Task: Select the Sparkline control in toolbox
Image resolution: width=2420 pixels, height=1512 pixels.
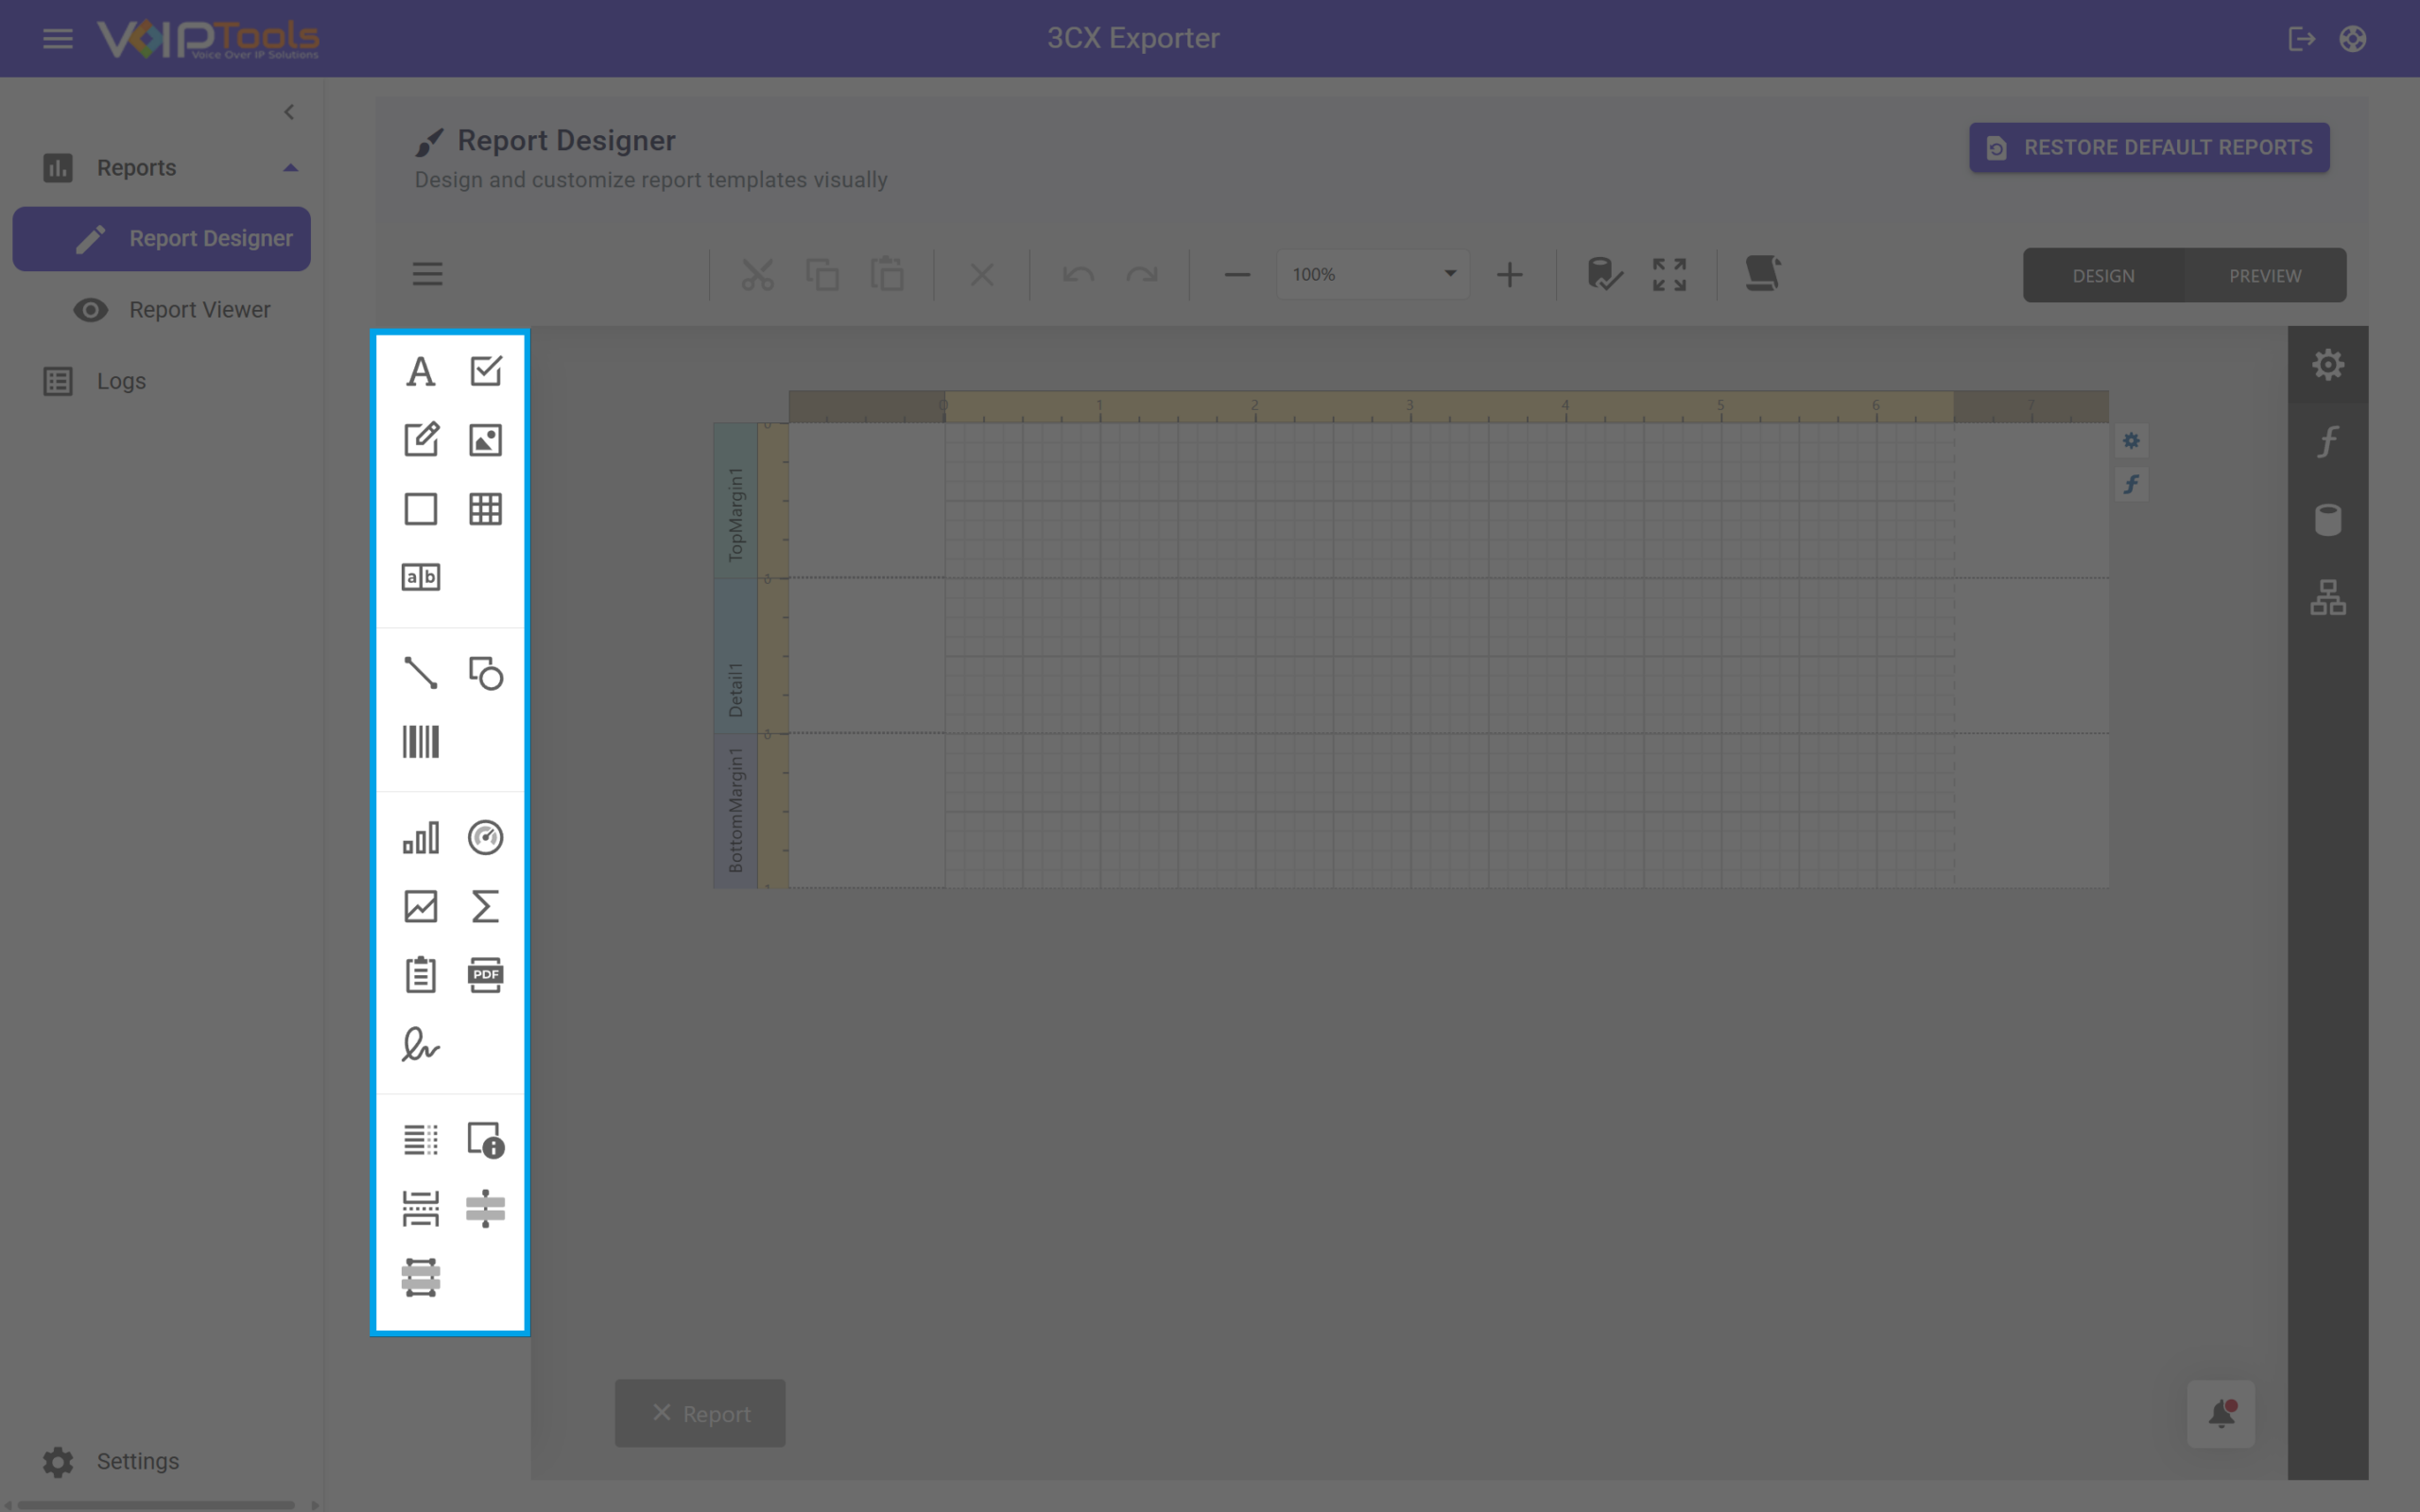Action: pyautogui.click(x=420, y=907)
